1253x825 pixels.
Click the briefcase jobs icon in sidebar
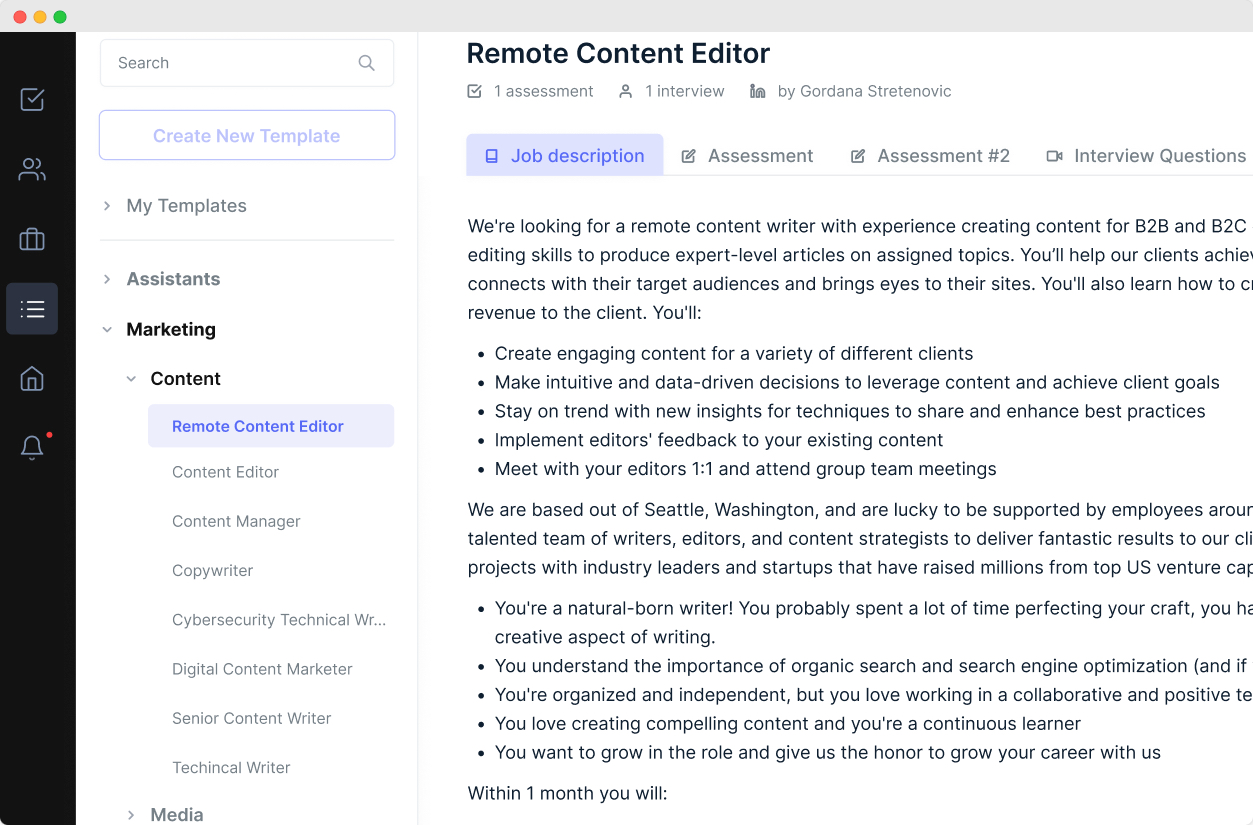point(32,239)
